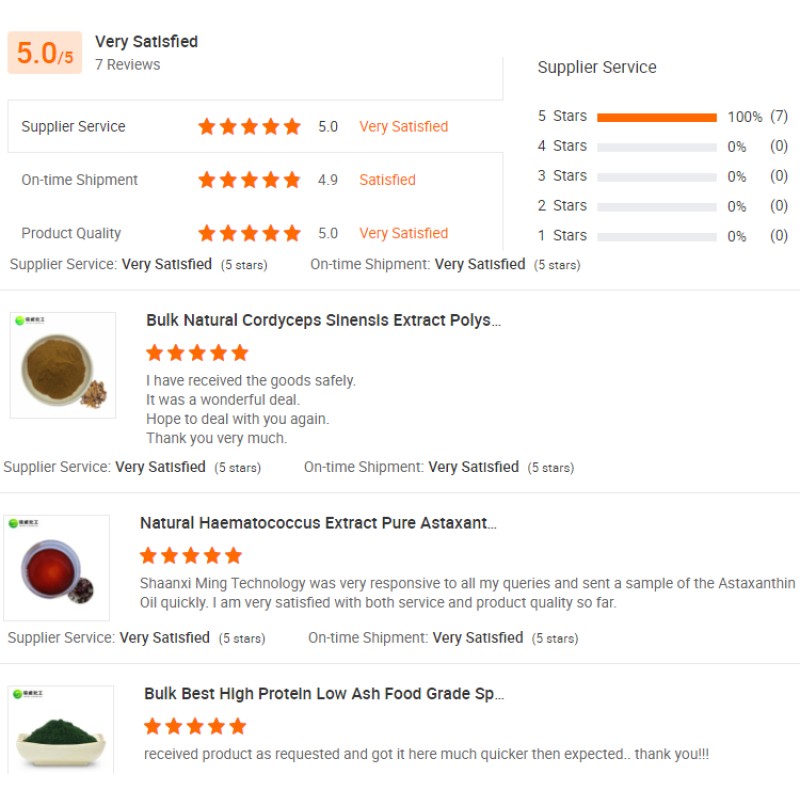Select the 5.0/5 overall rating score
The height and width of the screenshot is (800, 800).
pyautogui.click(x=44, y=52)
